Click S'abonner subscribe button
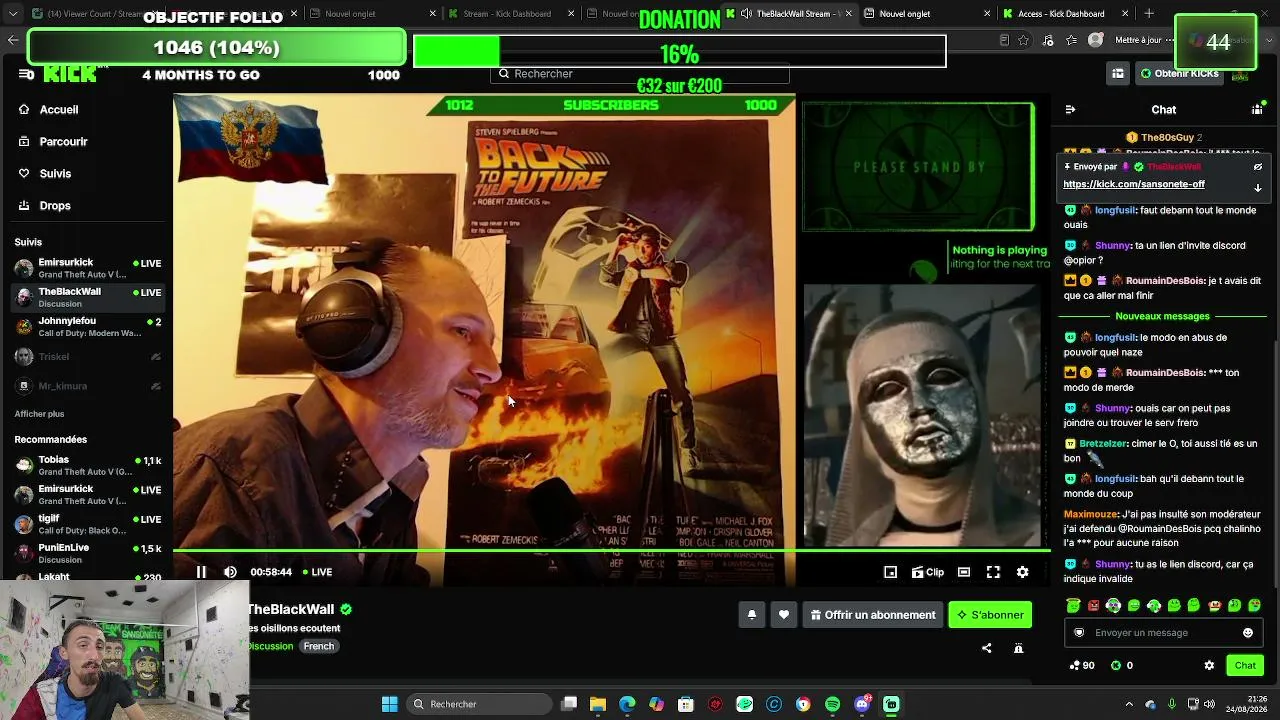Viewport: 1280px width, 720px height. pos(990,615)
